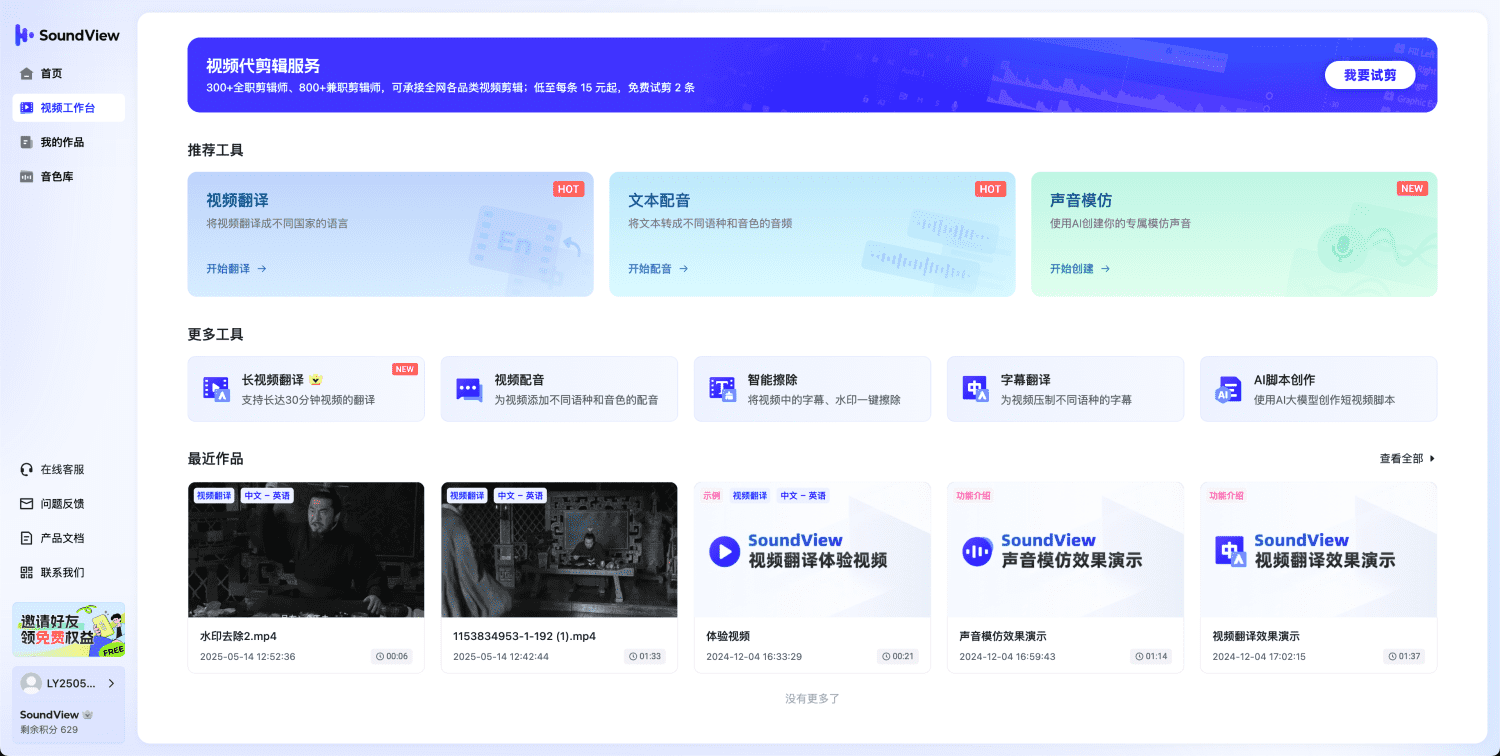Image resolution: width=1500 pixels, height=756 pixels.
Task: Click the 智能擦除 title text
Action: (x=772, y=380)
